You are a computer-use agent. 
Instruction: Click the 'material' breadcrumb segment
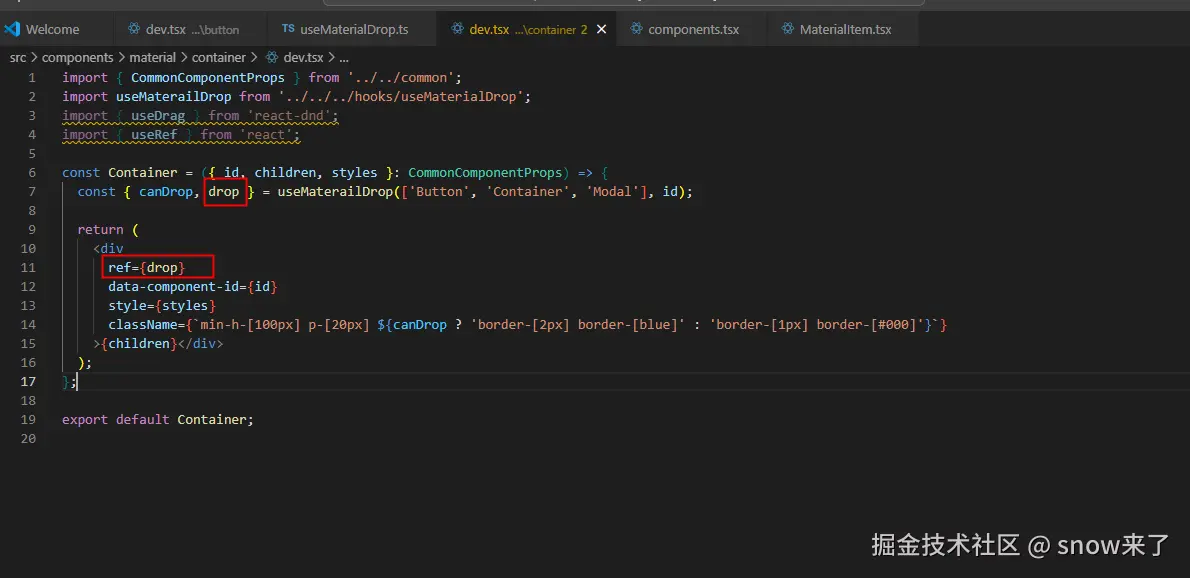point(153,58)
